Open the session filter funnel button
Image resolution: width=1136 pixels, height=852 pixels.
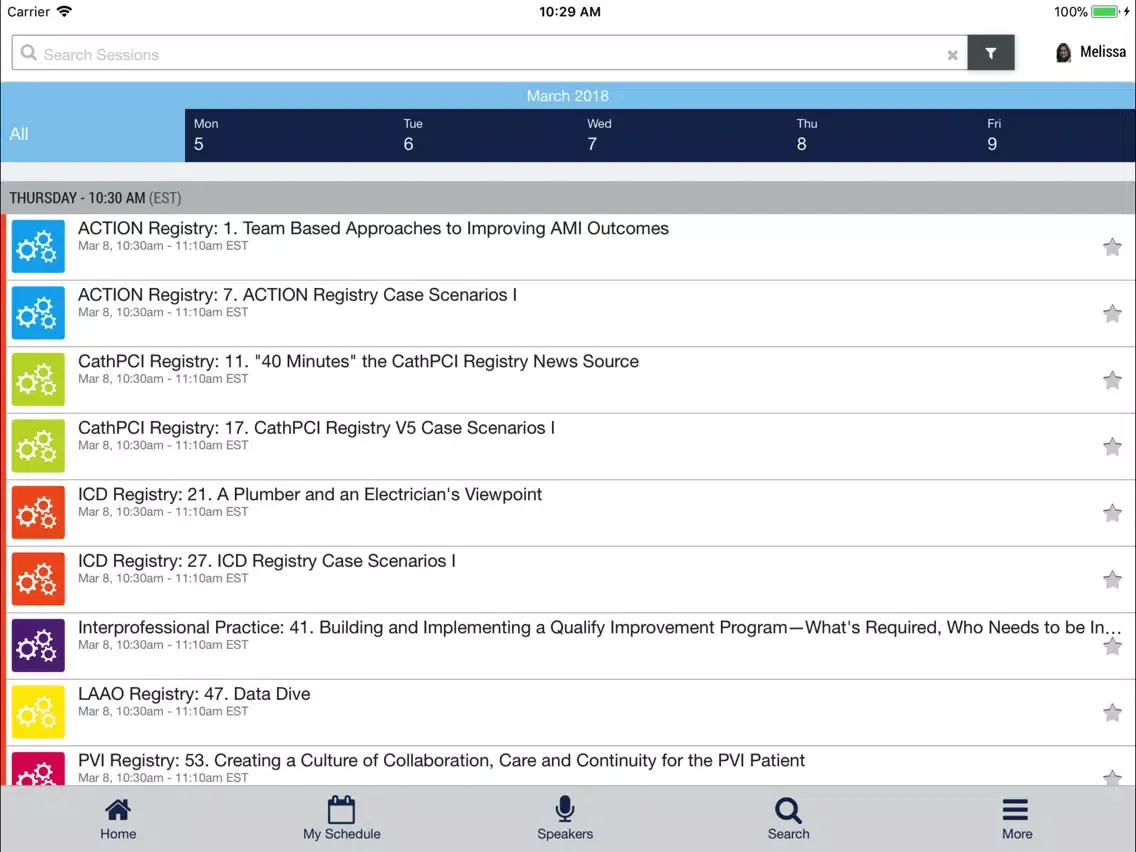click(x=990, y=53)
